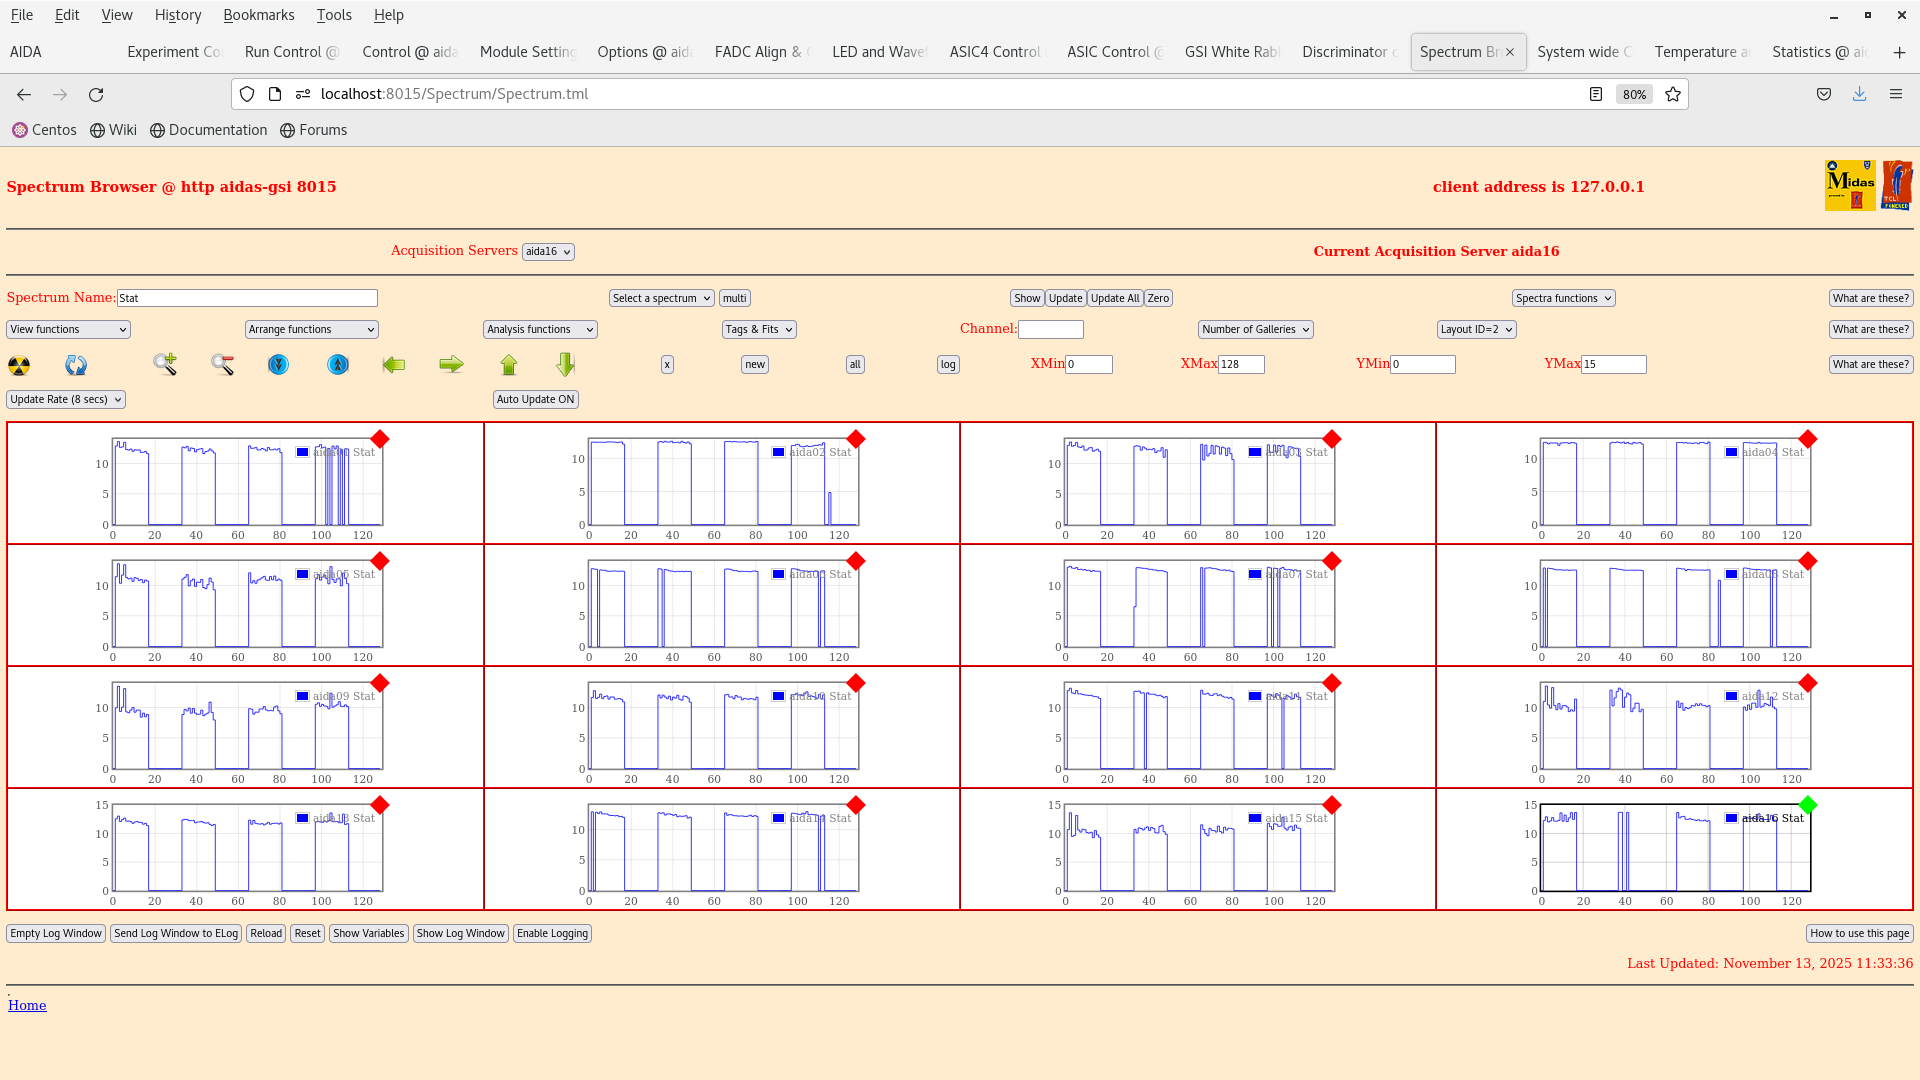Open the Bookmarks menu

[259, 15]
